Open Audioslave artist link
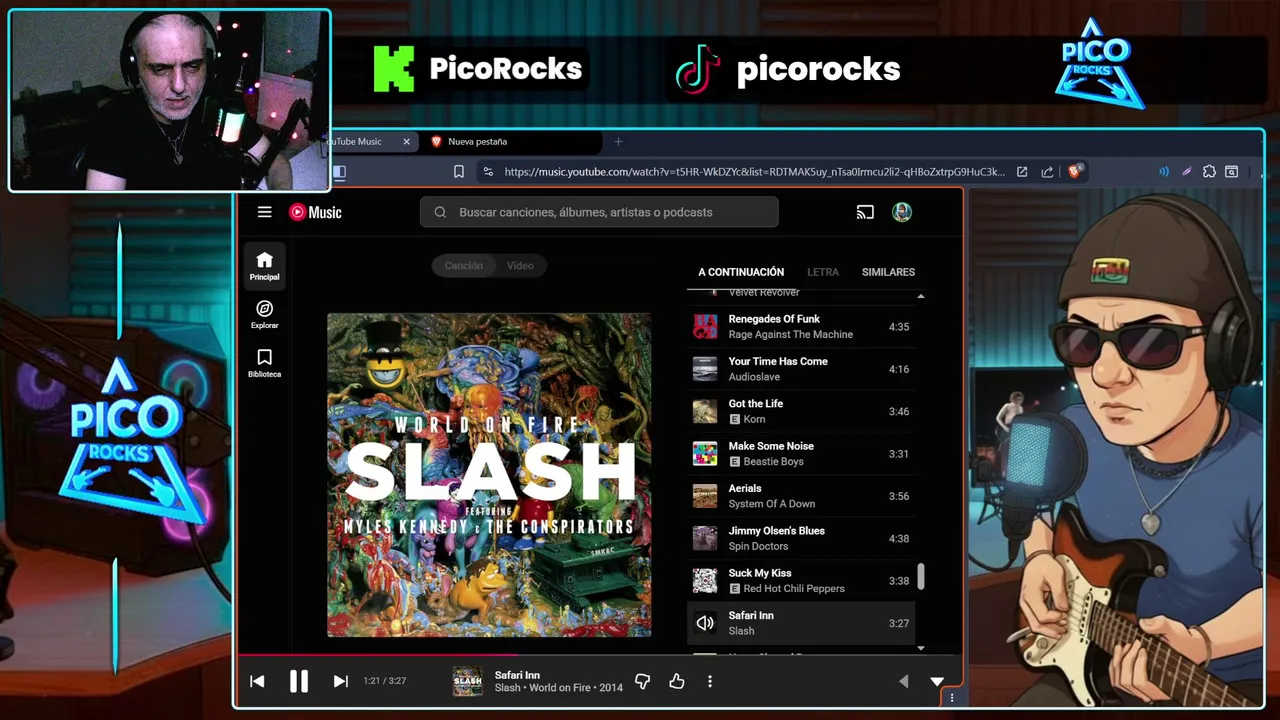The height and width of the screenshot is (720, 1280). (754, 377)
